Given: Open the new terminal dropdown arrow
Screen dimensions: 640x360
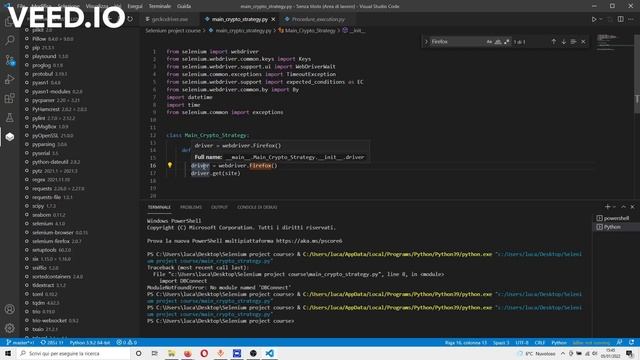Looking at the screenshot, I should tap(615, 207).
